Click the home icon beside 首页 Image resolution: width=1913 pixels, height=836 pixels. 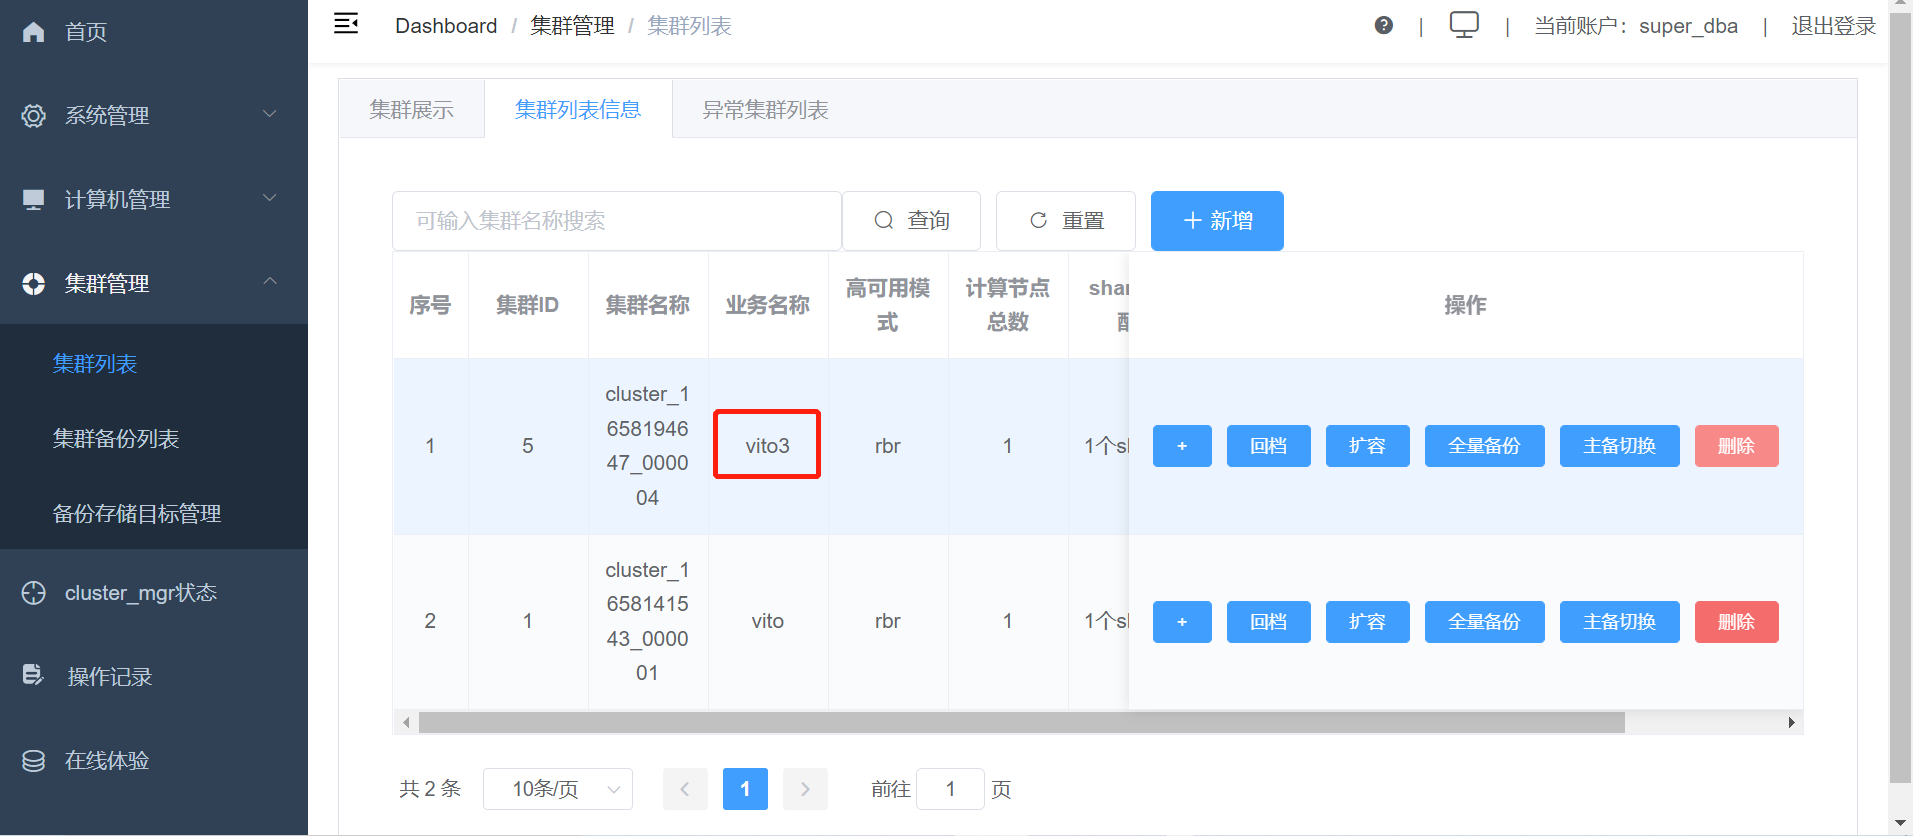point(34,32)
